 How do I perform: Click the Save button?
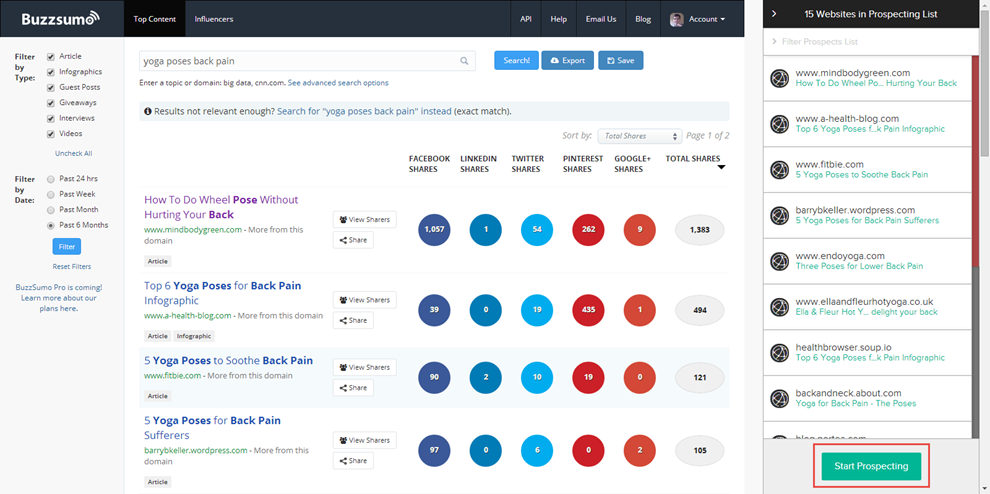[x=620, y=60]
